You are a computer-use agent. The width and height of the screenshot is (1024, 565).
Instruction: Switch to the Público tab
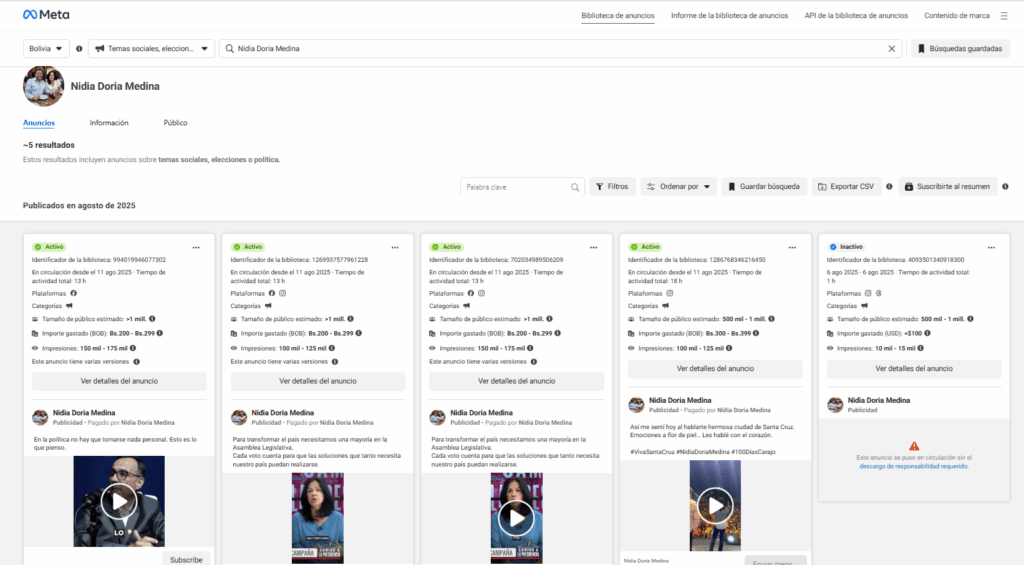pos(175,123)
